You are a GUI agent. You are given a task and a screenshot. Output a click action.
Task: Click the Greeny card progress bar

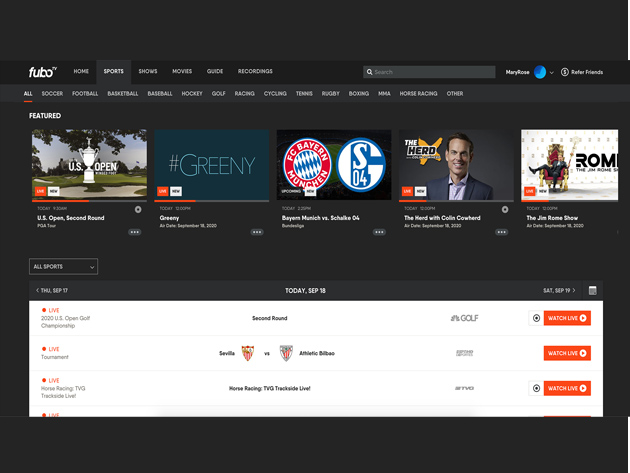[x=211, y=201]
